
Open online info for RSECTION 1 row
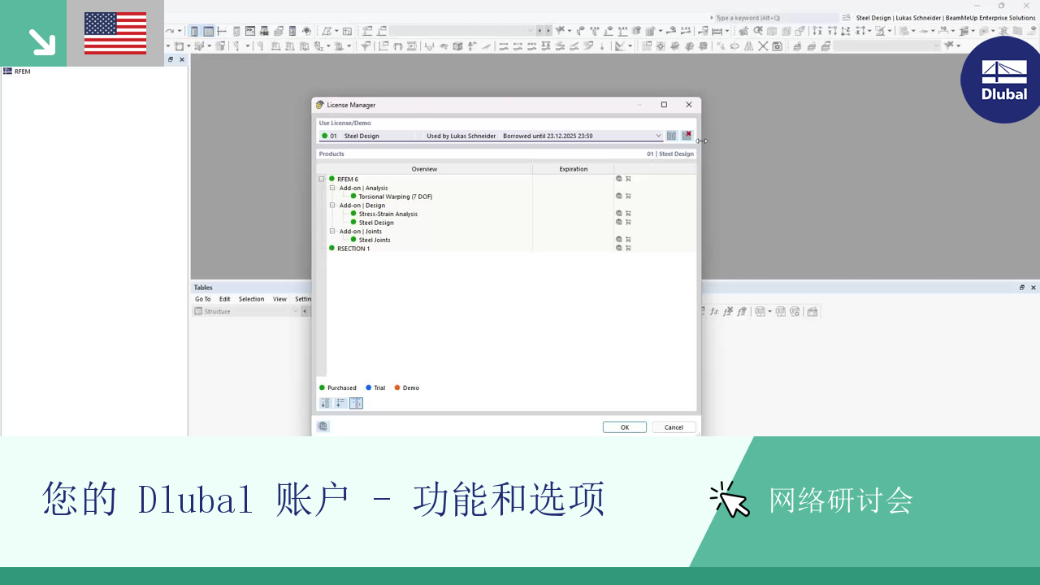[619, 248]
